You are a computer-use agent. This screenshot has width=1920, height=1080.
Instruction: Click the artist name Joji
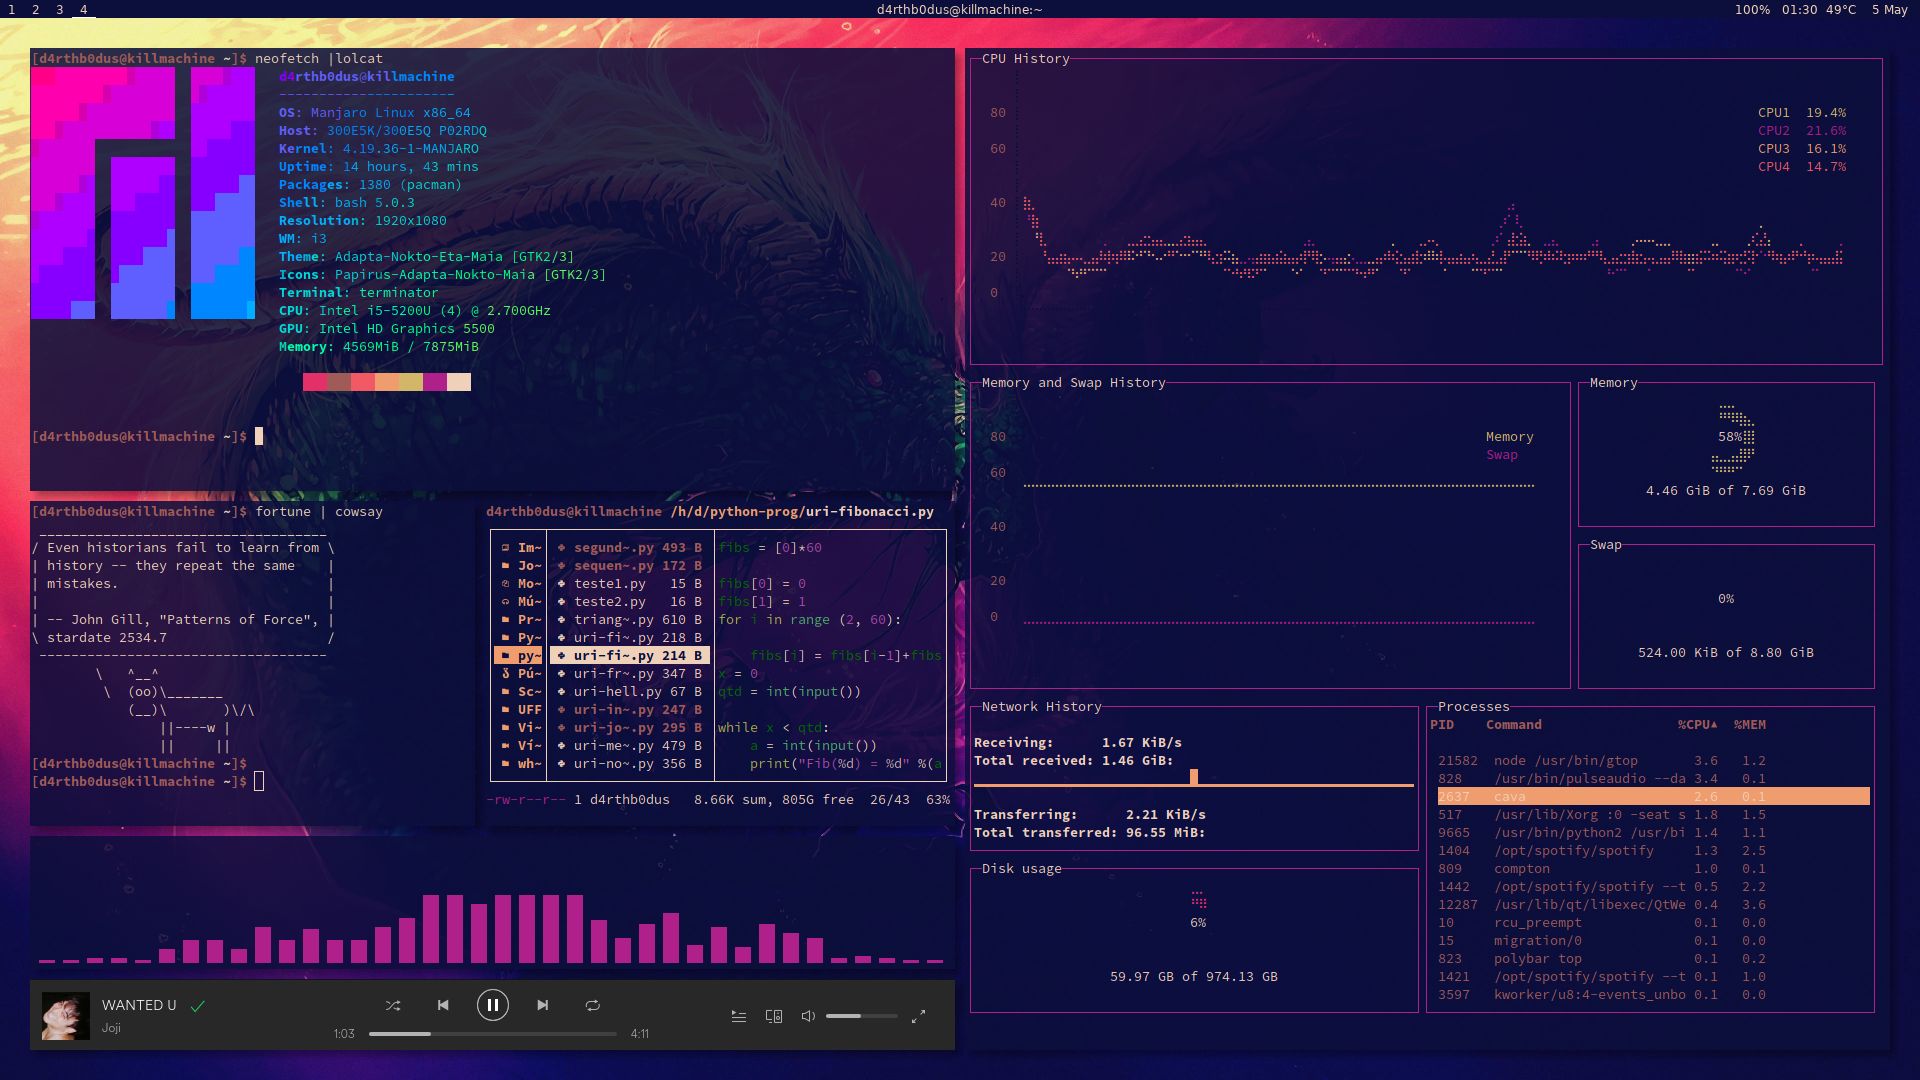tap(112, 1029)
